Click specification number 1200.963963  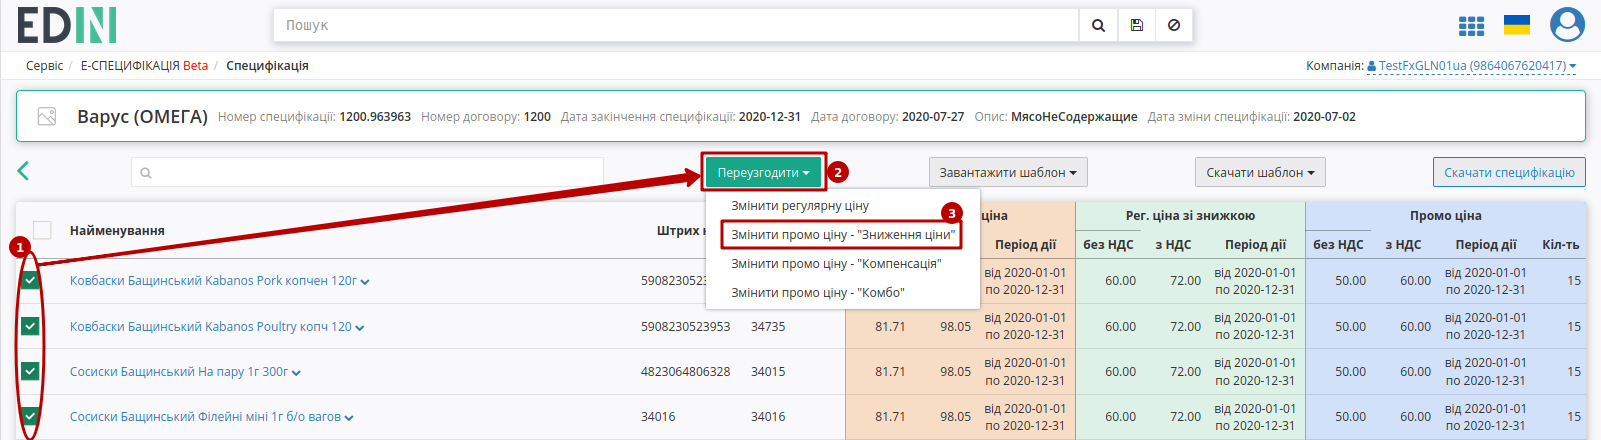coord(375,117)
